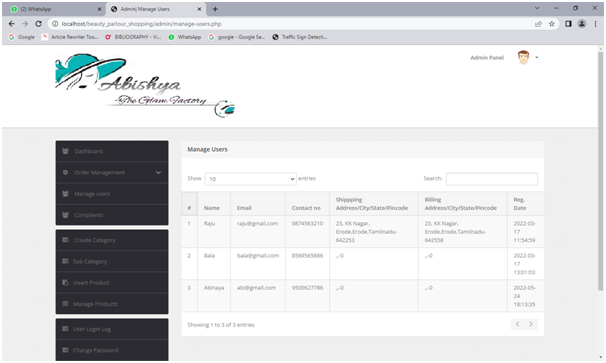Click the Search input field
The width and height of the screenshot is (606, 363).
492,179
